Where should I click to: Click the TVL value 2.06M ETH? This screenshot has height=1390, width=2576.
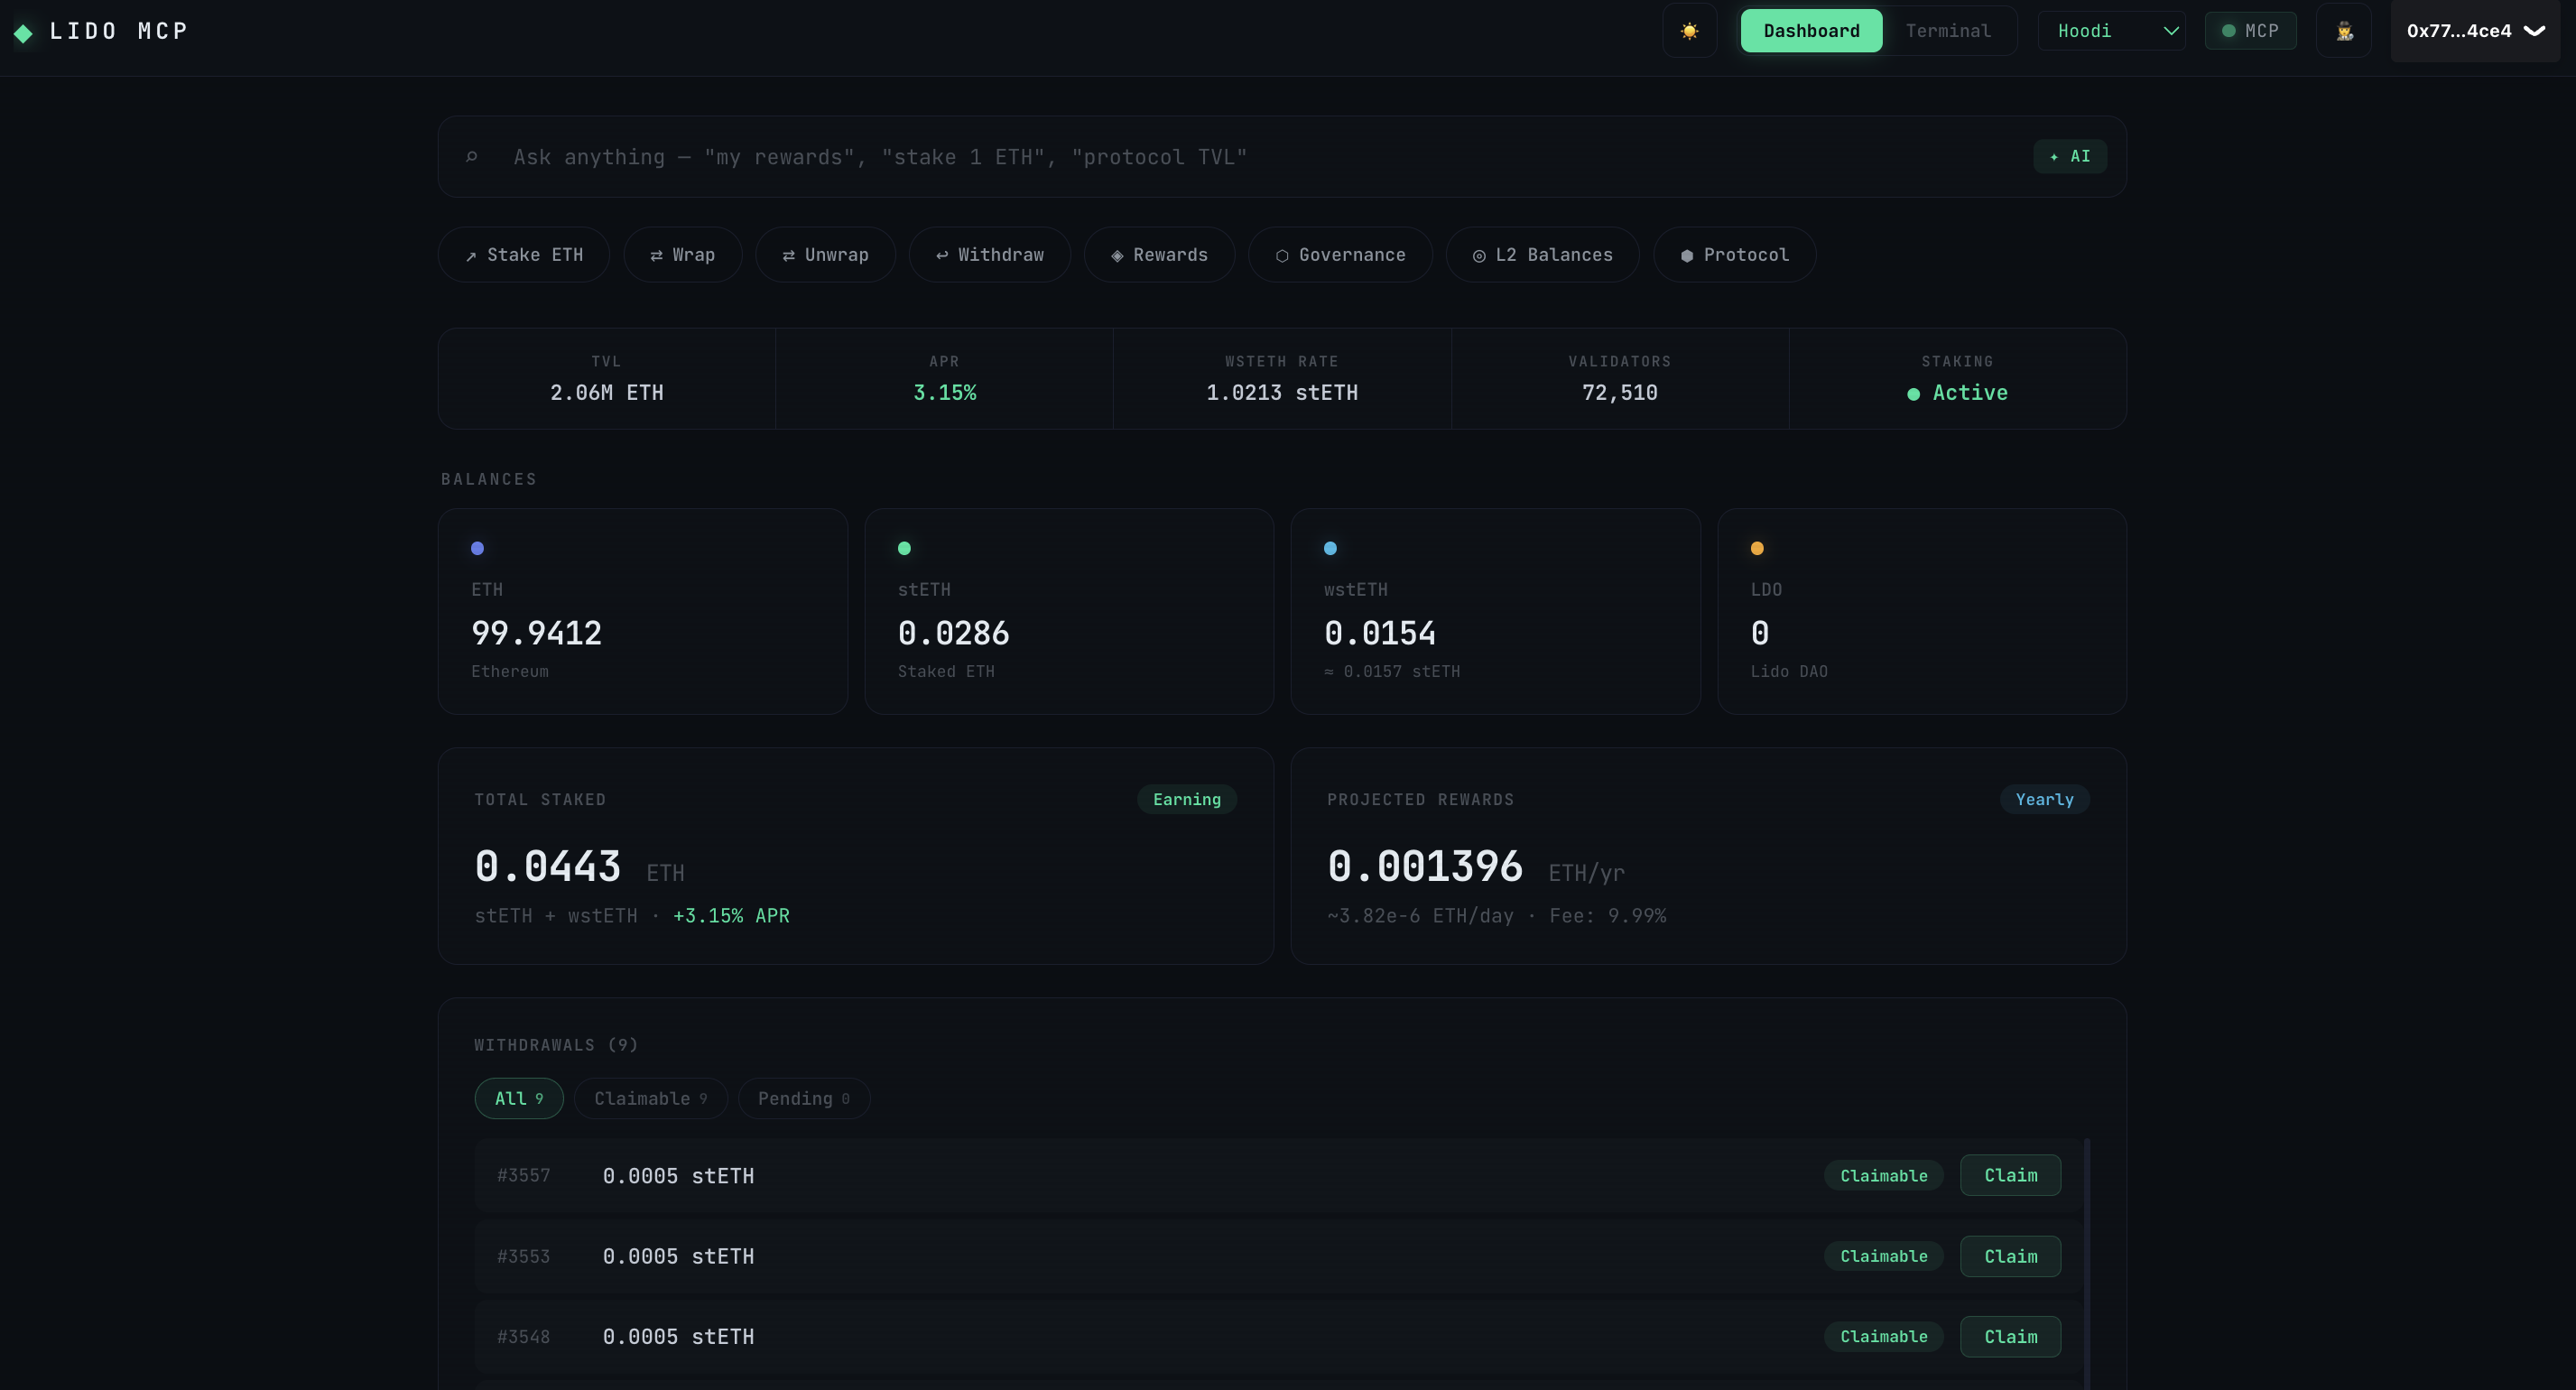click(606, 393)
